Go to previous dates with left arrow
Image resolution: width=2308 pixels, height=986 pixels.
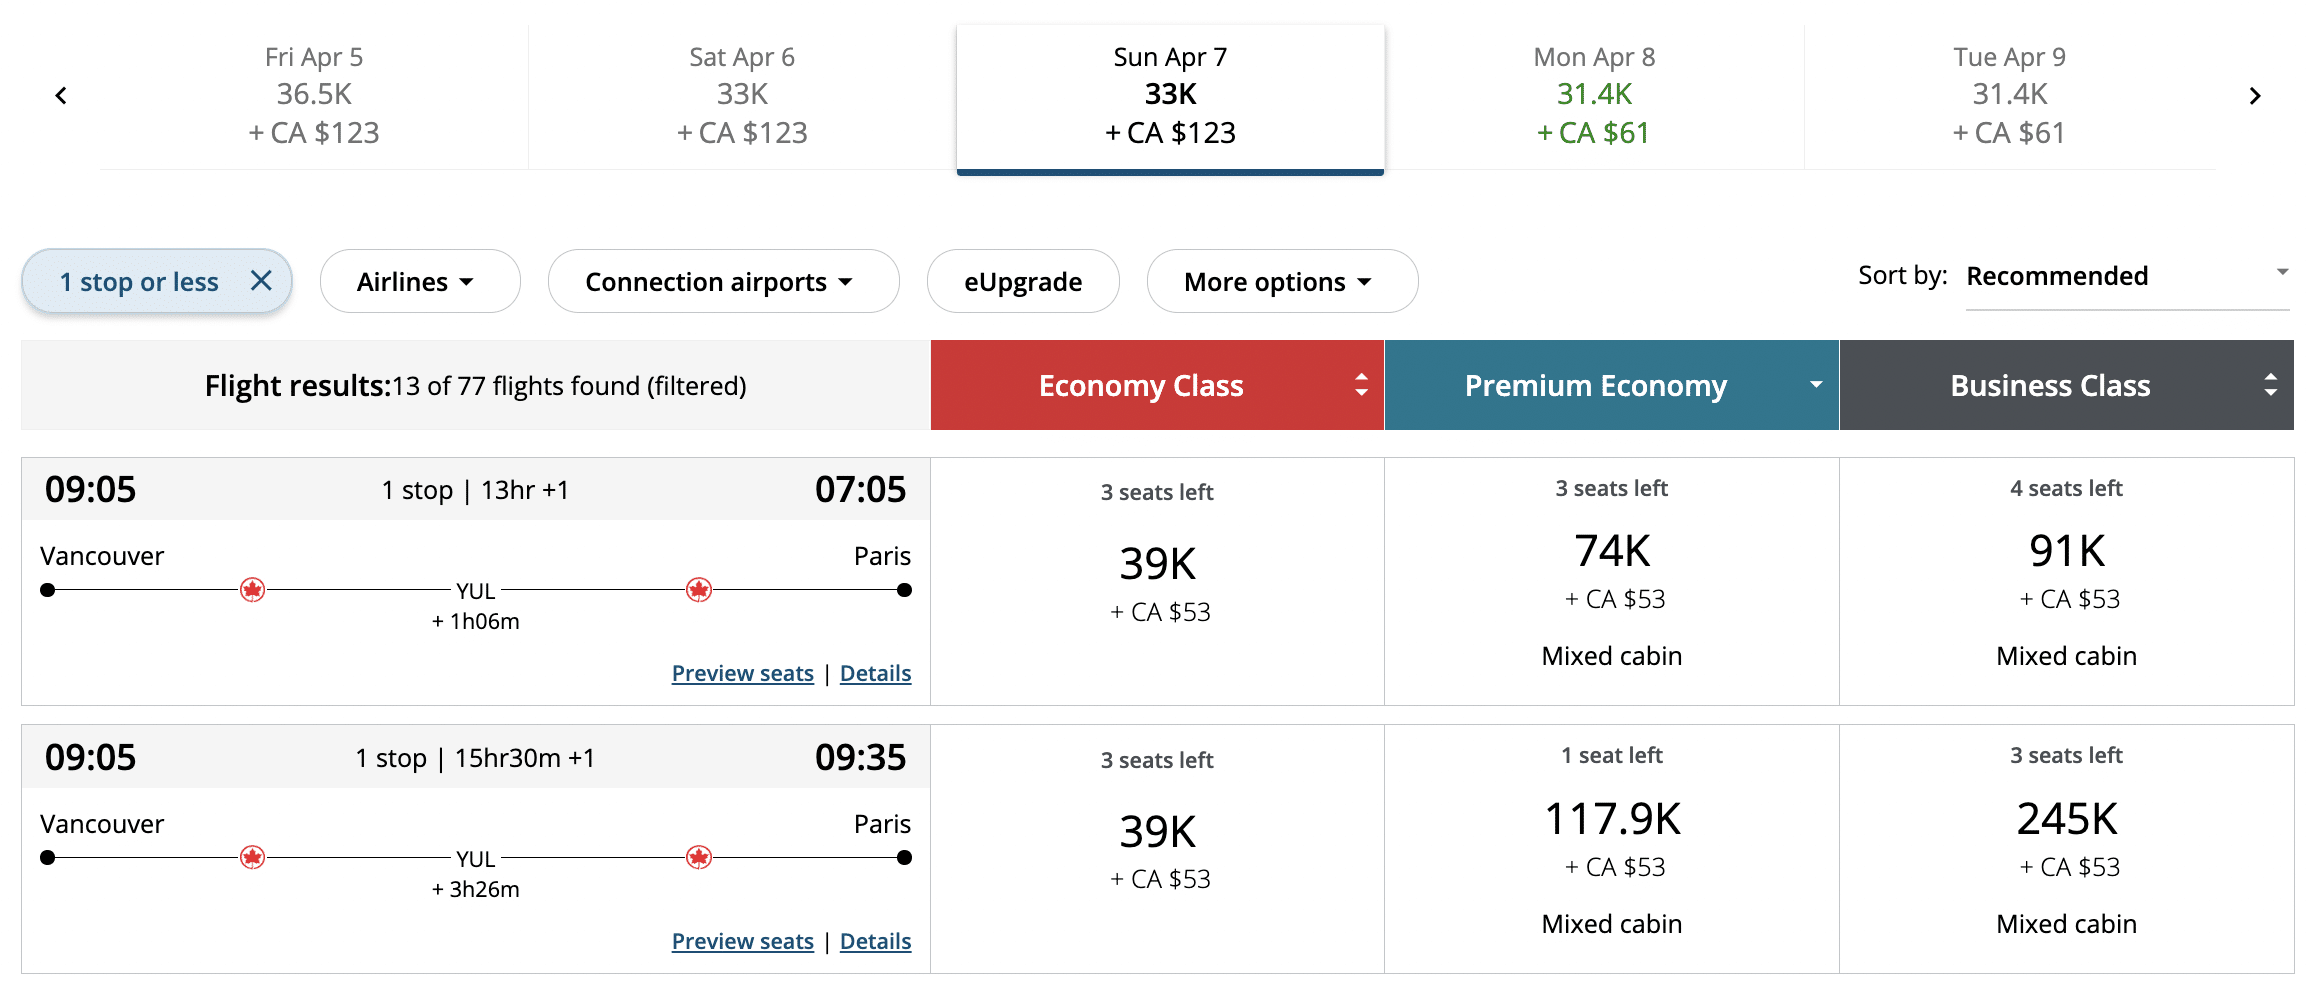click(61, 96)
